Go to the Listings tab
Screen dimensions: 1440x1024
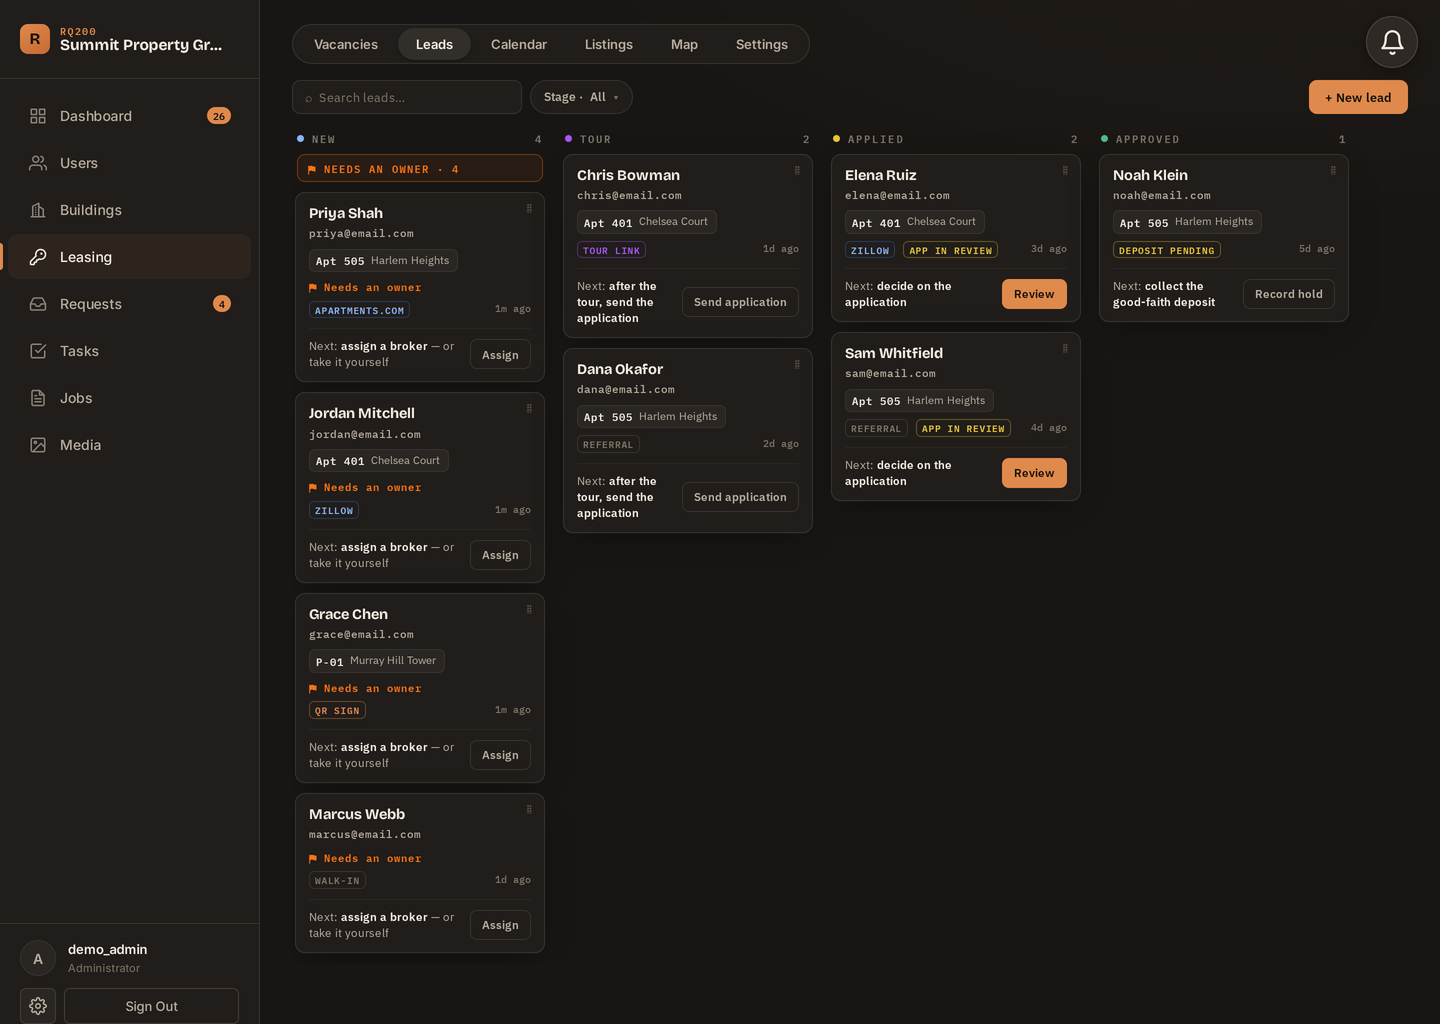click(608, 44)
